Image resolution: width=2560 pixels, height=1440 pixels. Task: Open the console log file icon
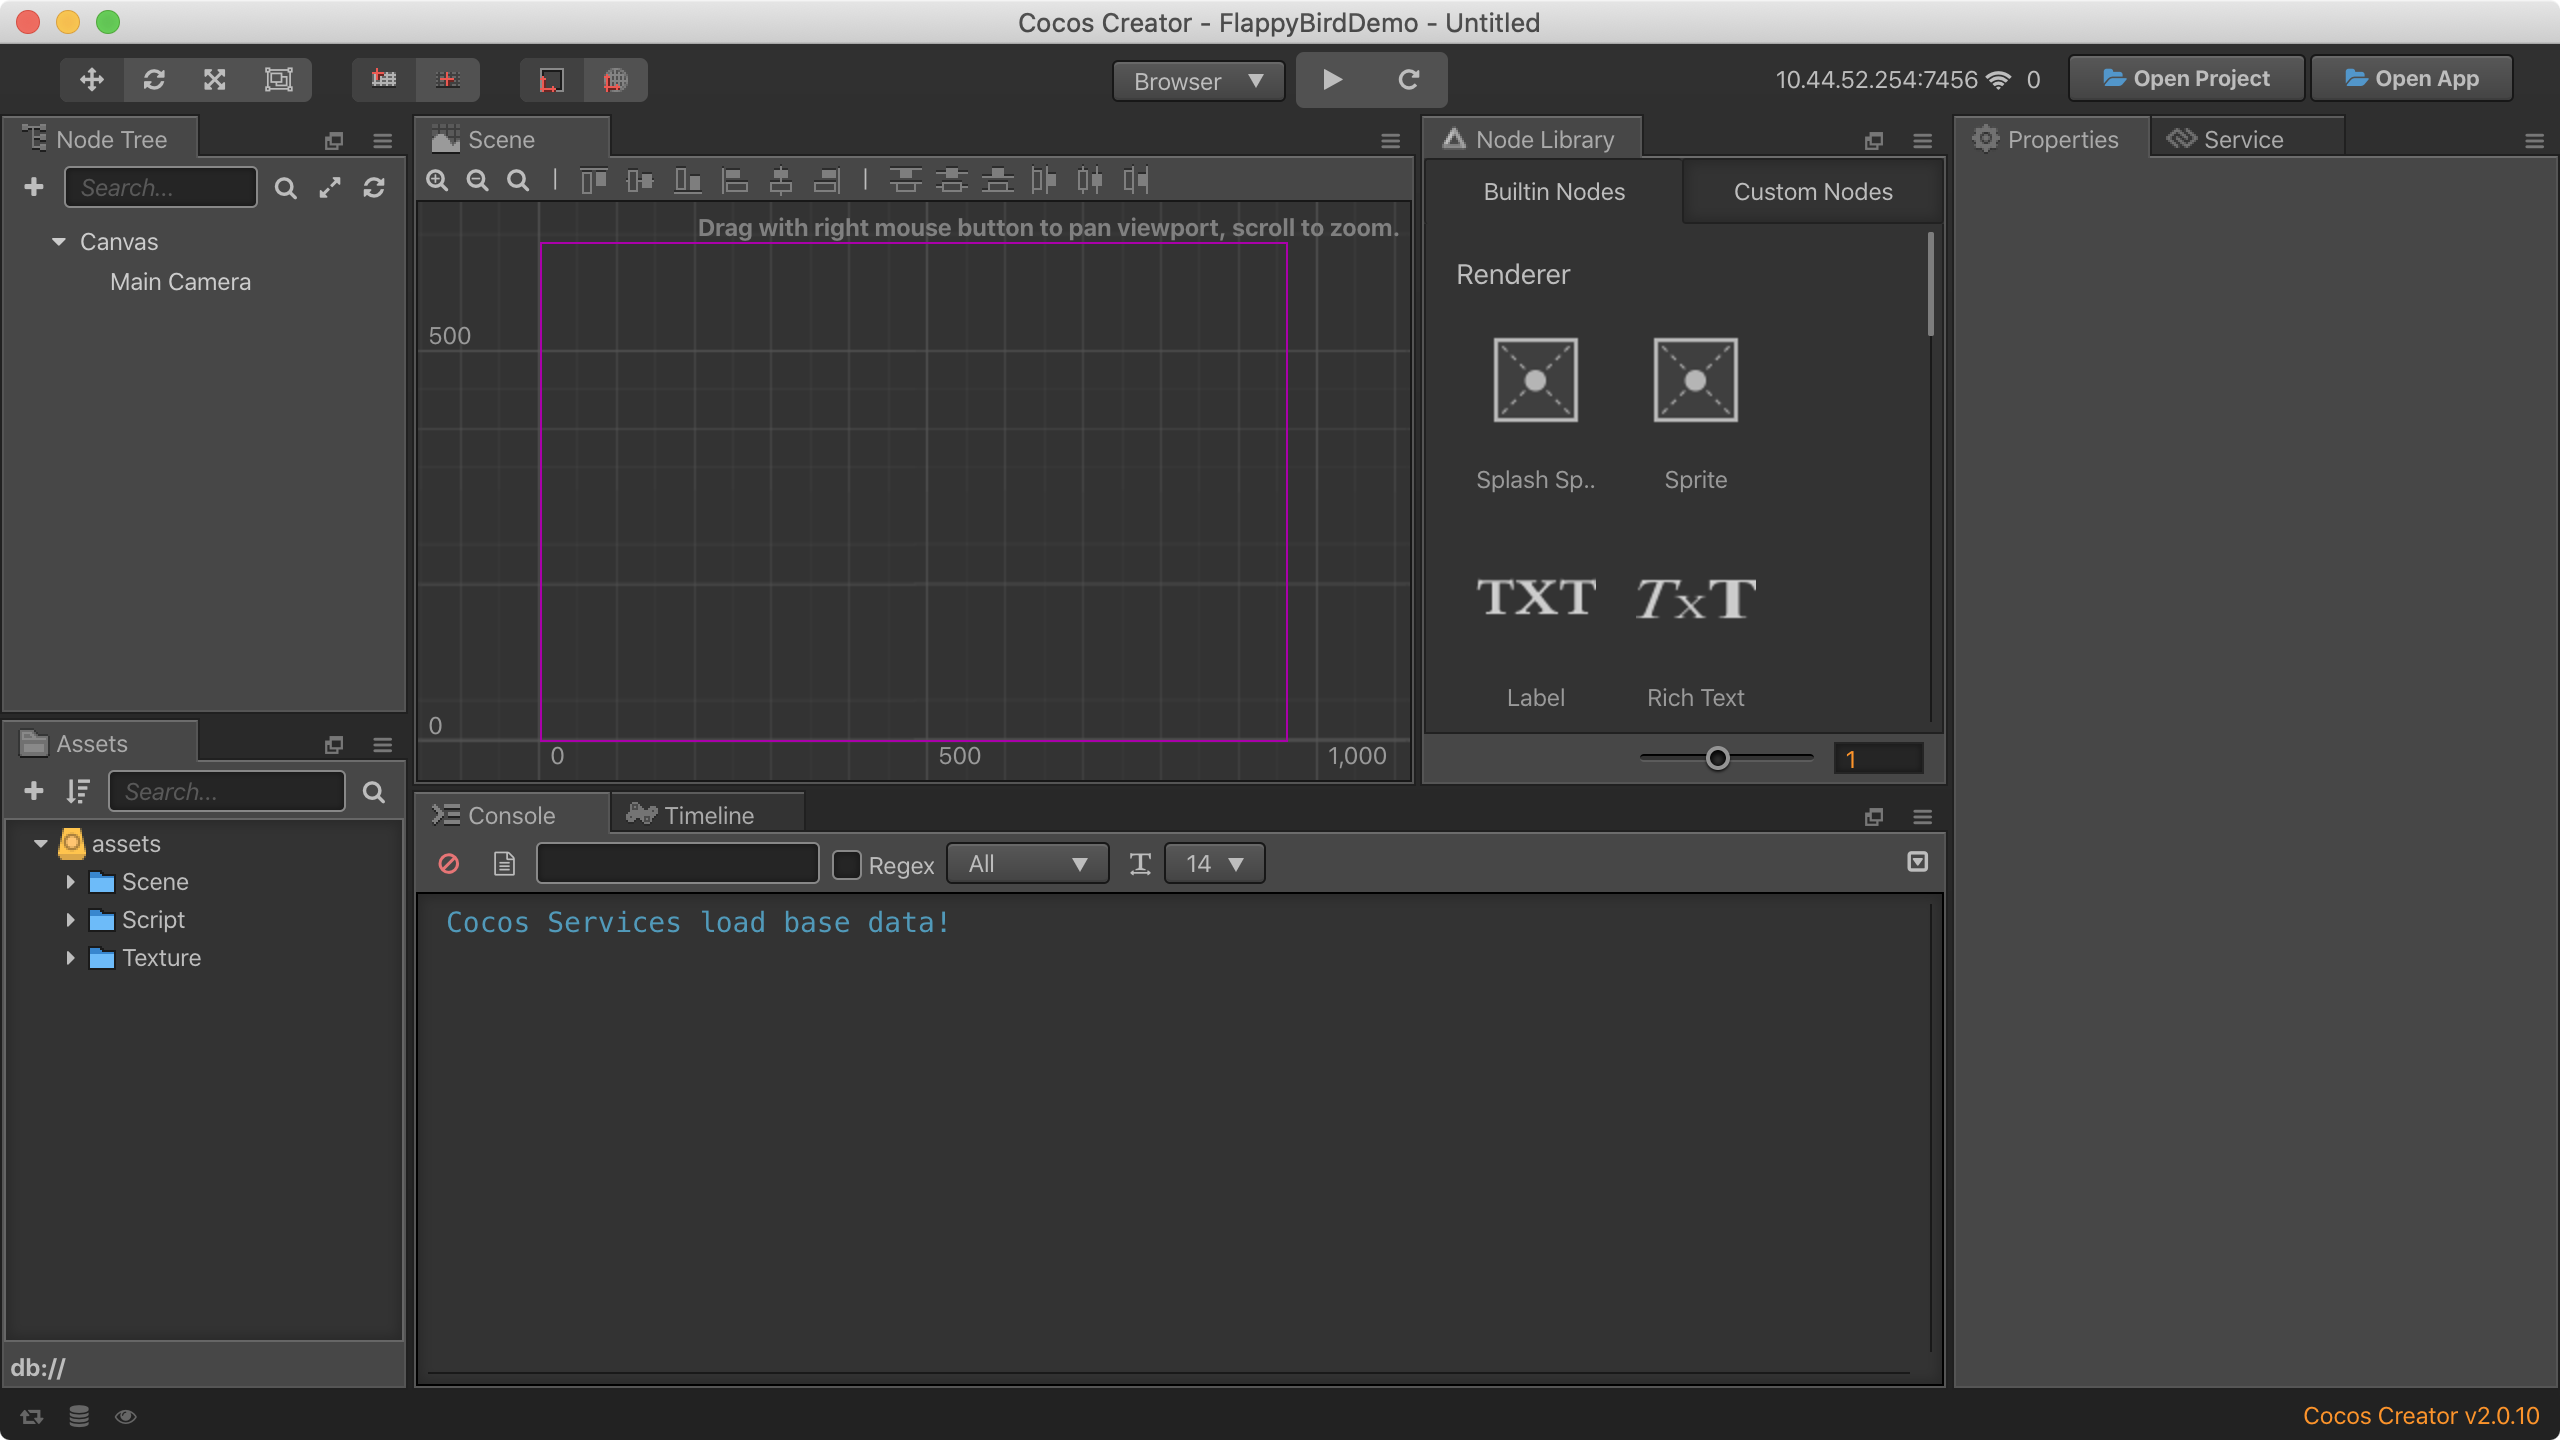click(x=505, y=863)
